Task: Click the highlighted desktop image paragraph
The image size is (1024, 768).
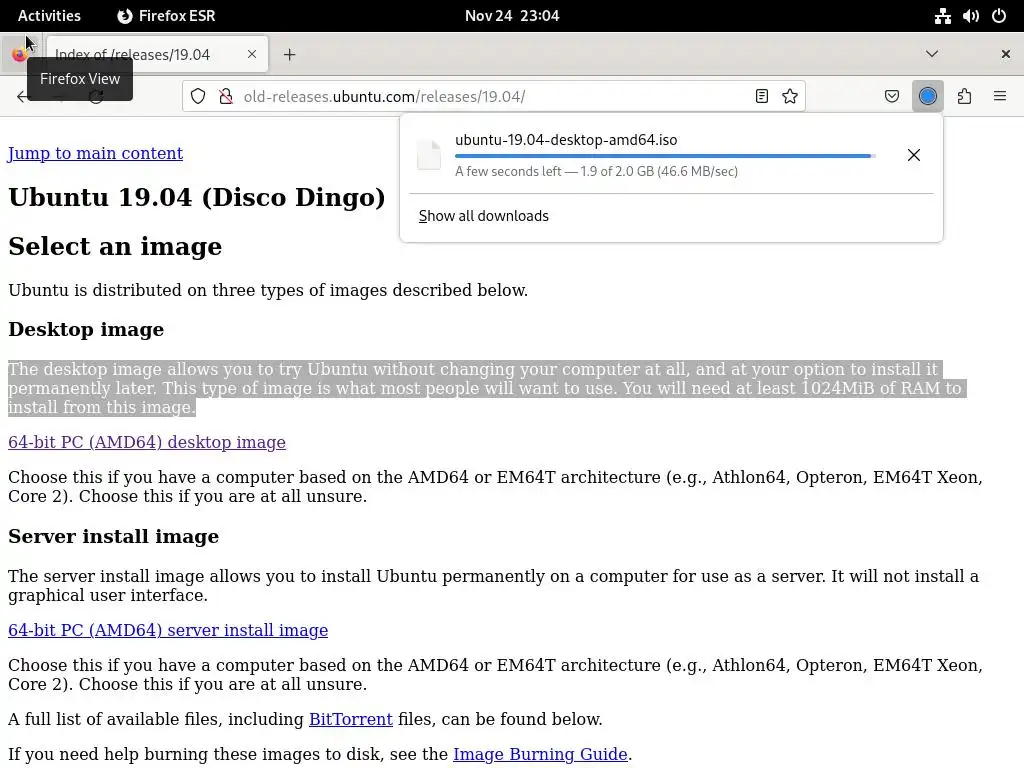Action: (485, 388)
